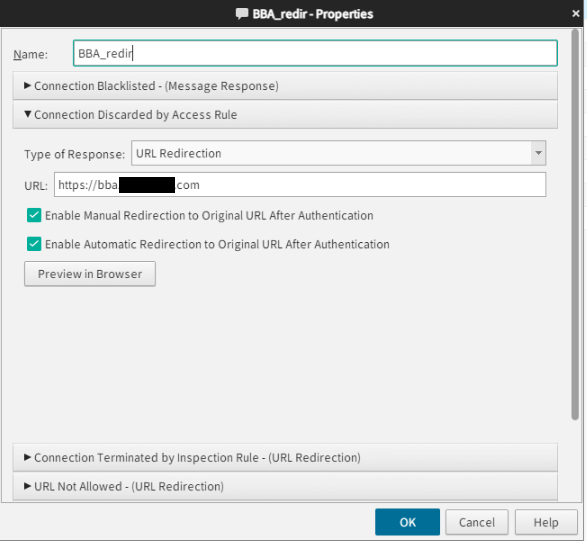Click the speech bubble icon in title bar
Viewport: 587px width, 541px height.
[x=242, y=14]
